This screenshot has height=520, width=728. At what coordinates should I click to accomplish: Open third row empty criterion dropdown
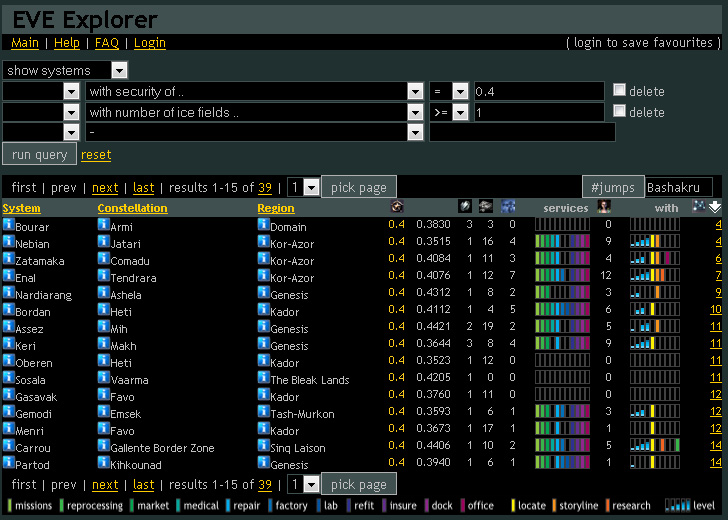(x=254, y=132)
